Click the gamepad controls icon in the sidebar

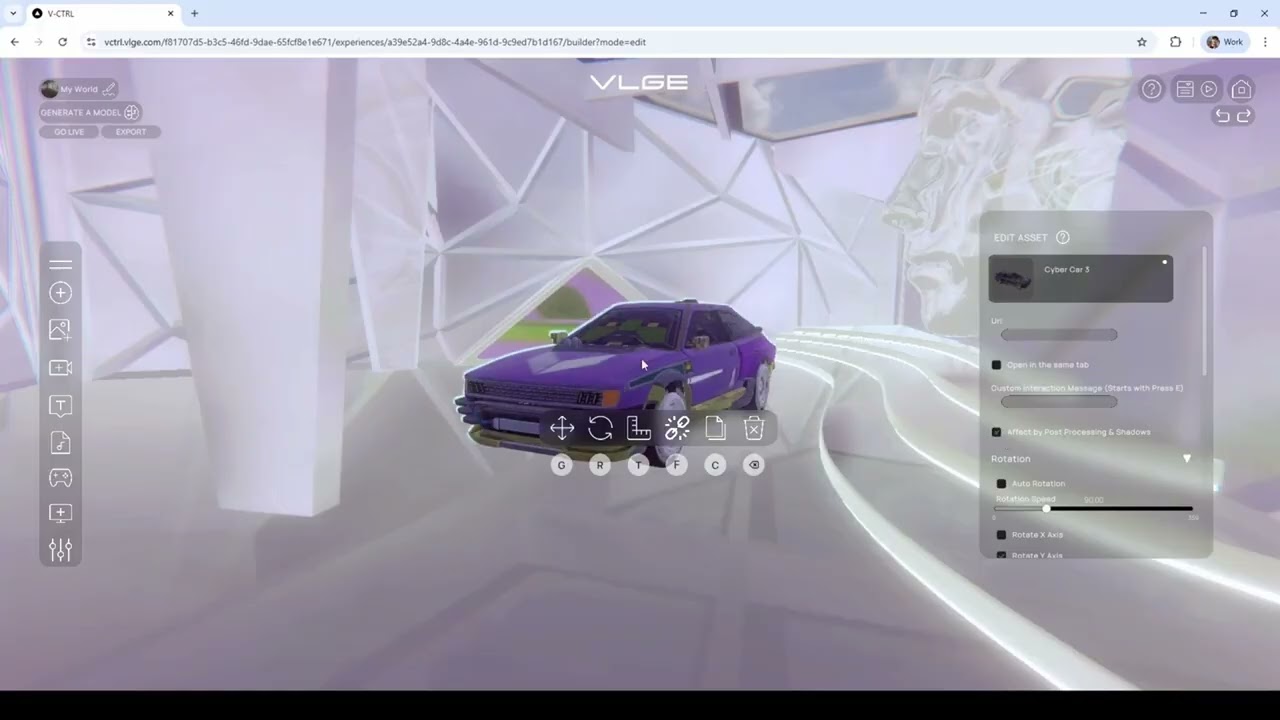point(60,478)
